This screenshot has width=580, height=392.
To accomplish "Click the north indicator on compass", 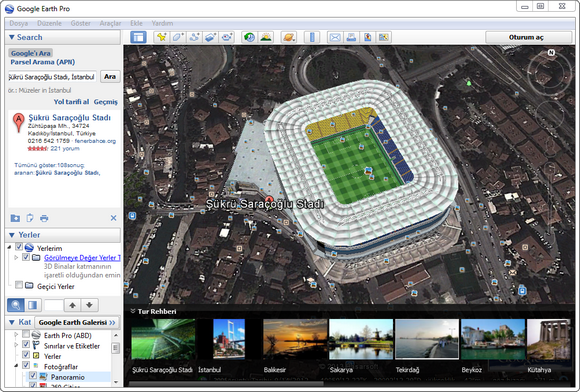I will (551, 53).
